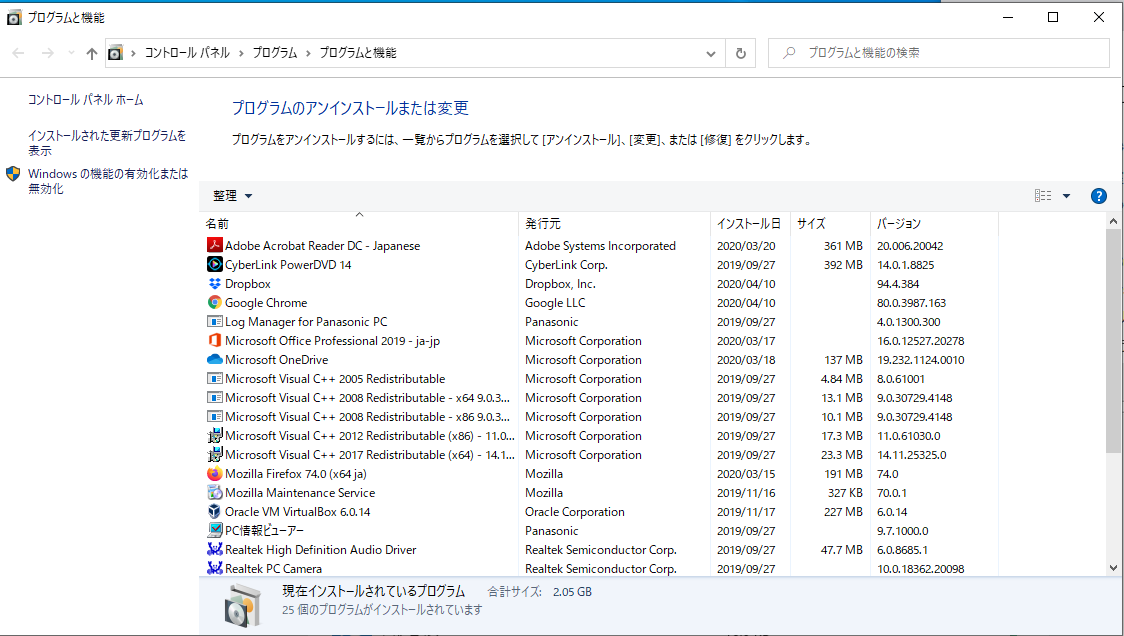Click the Oracle VM VirtualBox icon
This screenshot has height=636, width=1124.
point(214,511)
